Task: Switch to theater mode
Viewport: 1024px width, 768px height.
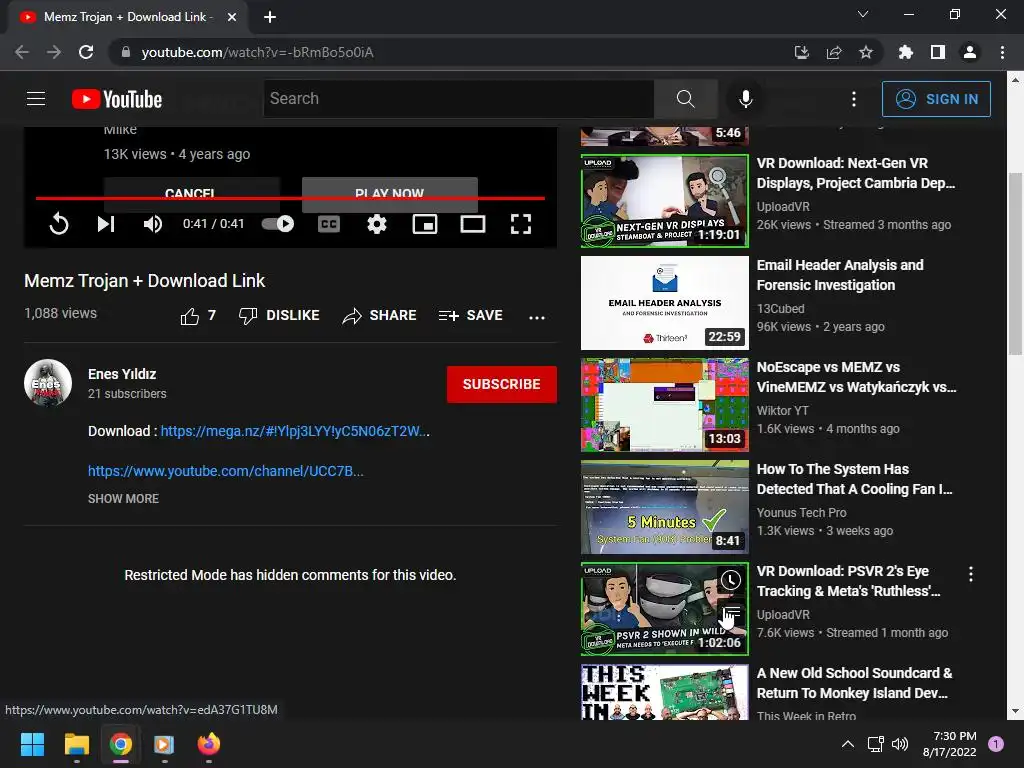Action: point(473,224)
